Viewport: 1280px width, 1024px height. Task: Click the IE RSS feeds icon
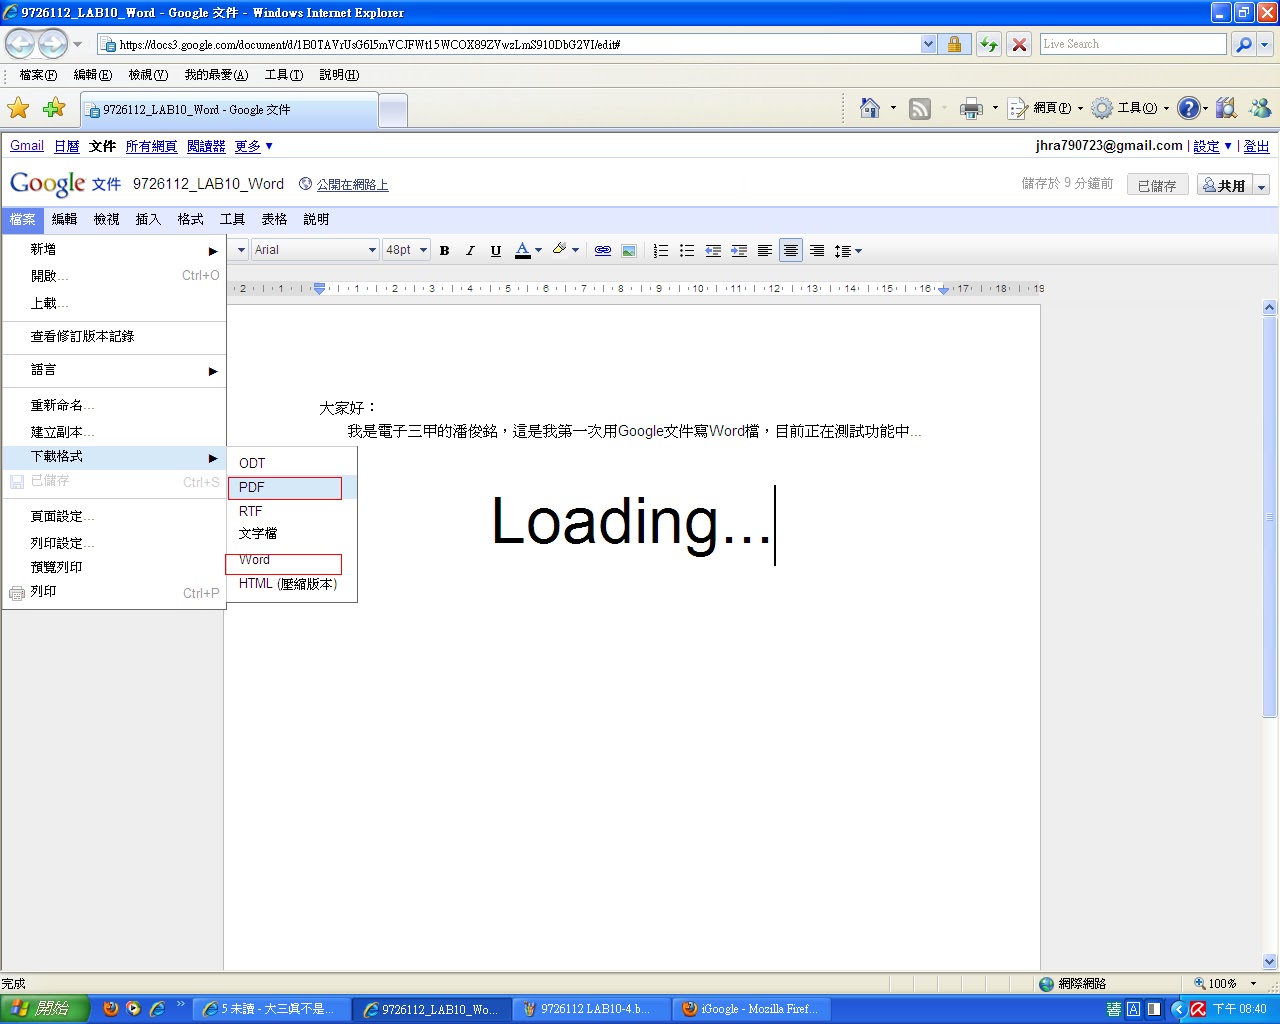click(x=920, y=109)
